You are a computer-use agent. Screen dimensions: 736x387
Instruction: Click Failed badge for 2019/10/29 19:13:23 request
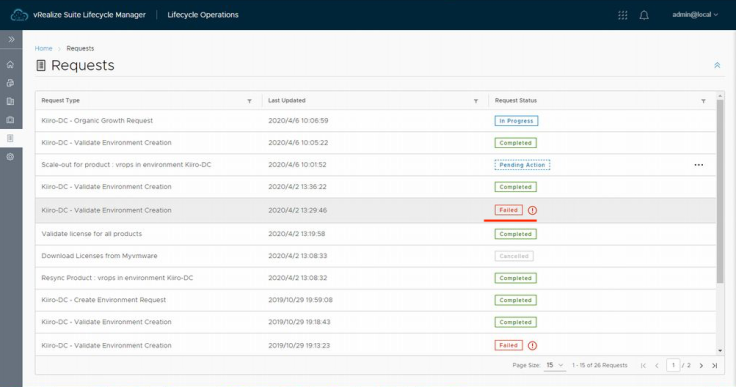click(508, 345)
